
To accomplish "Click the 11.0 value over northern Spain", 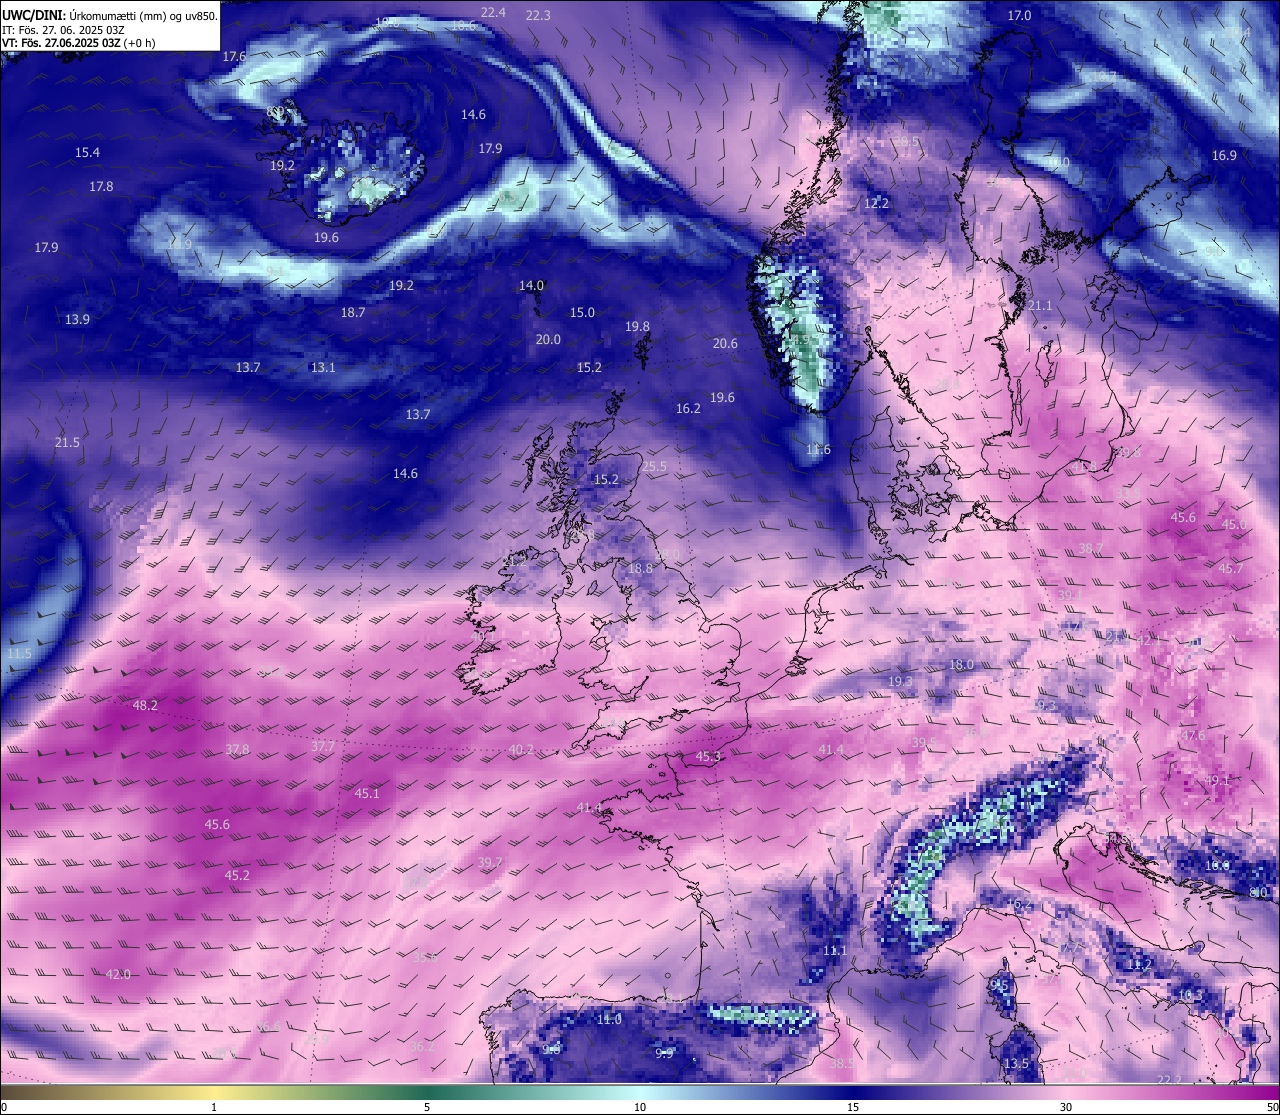I will [609, 1020].
